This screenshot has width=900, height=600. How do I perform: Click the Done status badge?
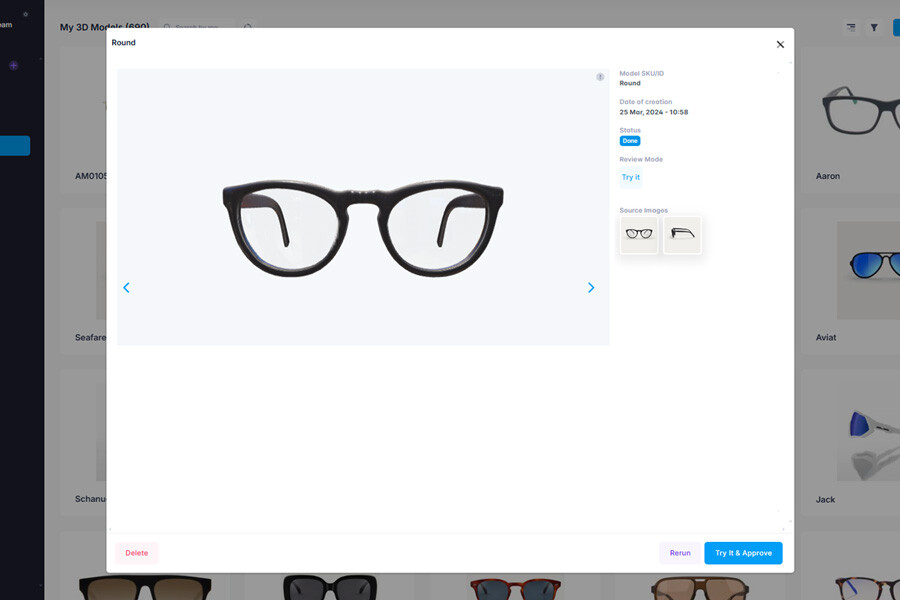[629, 141]
